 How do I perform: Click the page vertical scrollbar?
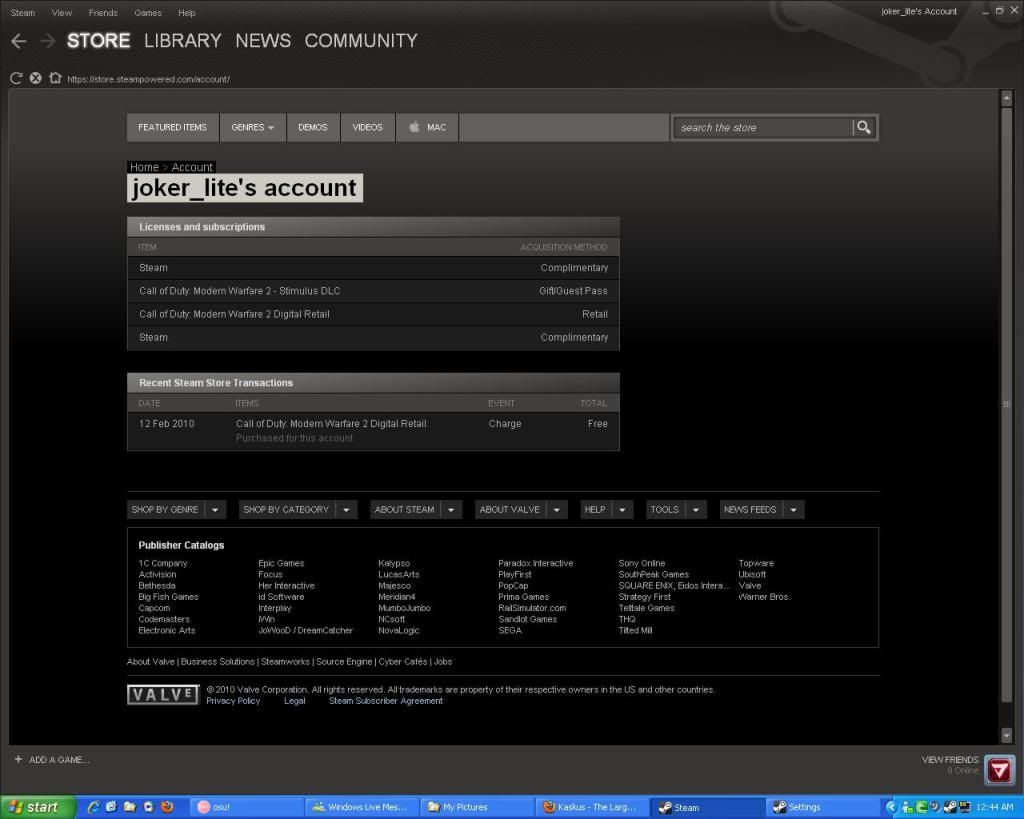point(1006,405)
